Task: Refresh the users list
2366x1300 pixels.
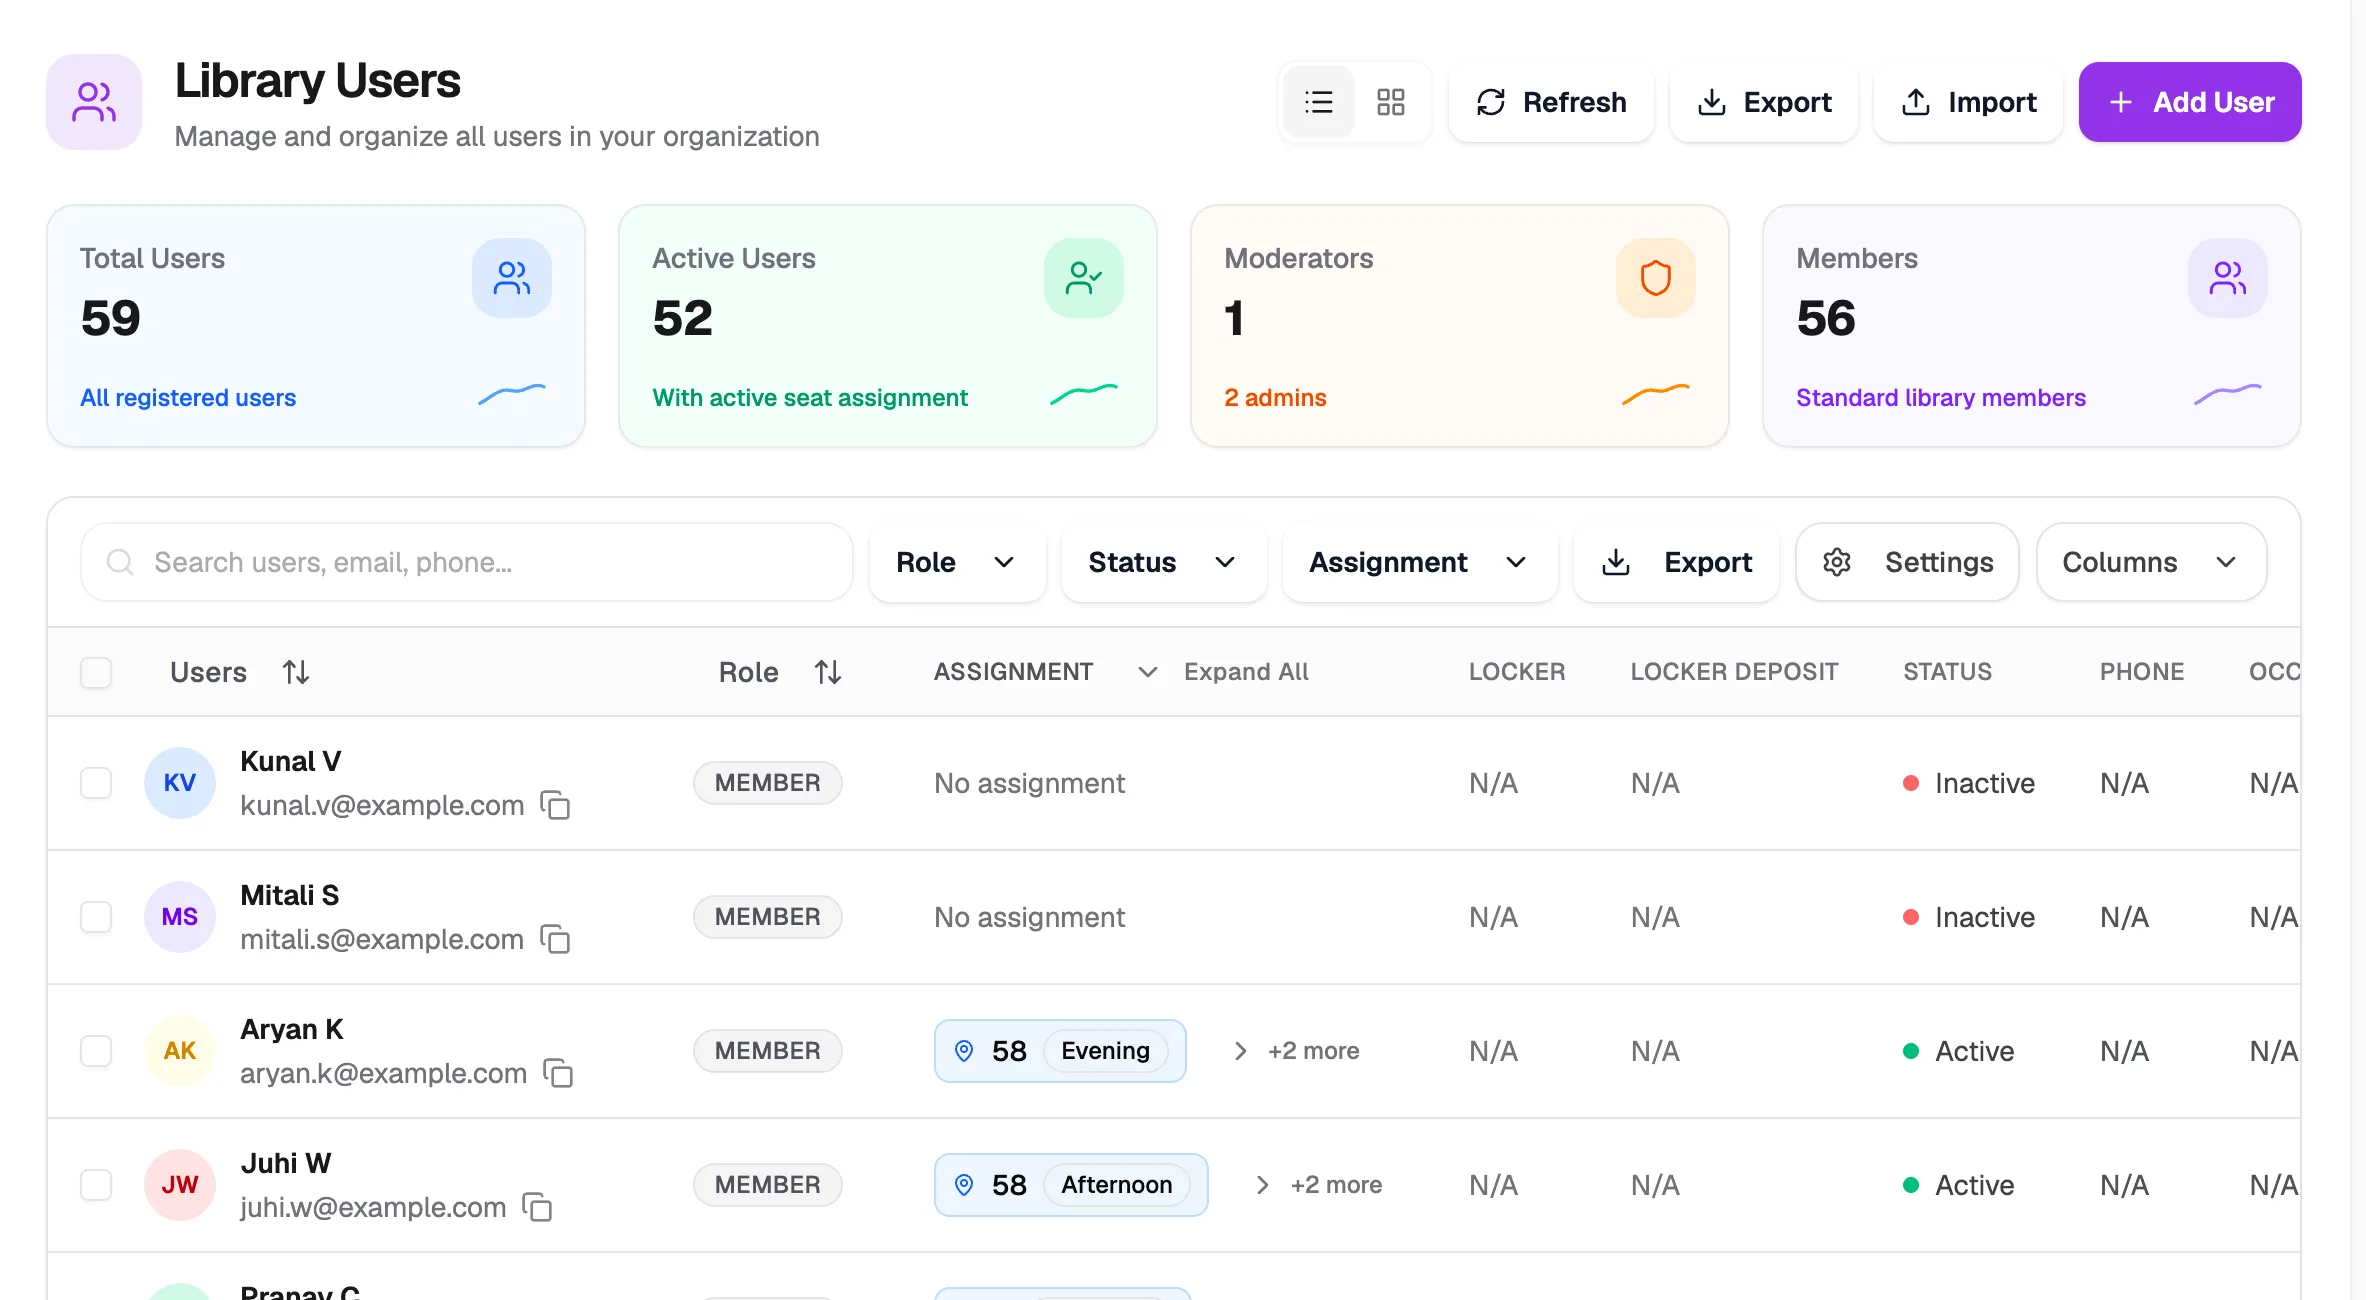Action: pyautogui.click(x=1551, y=102)
